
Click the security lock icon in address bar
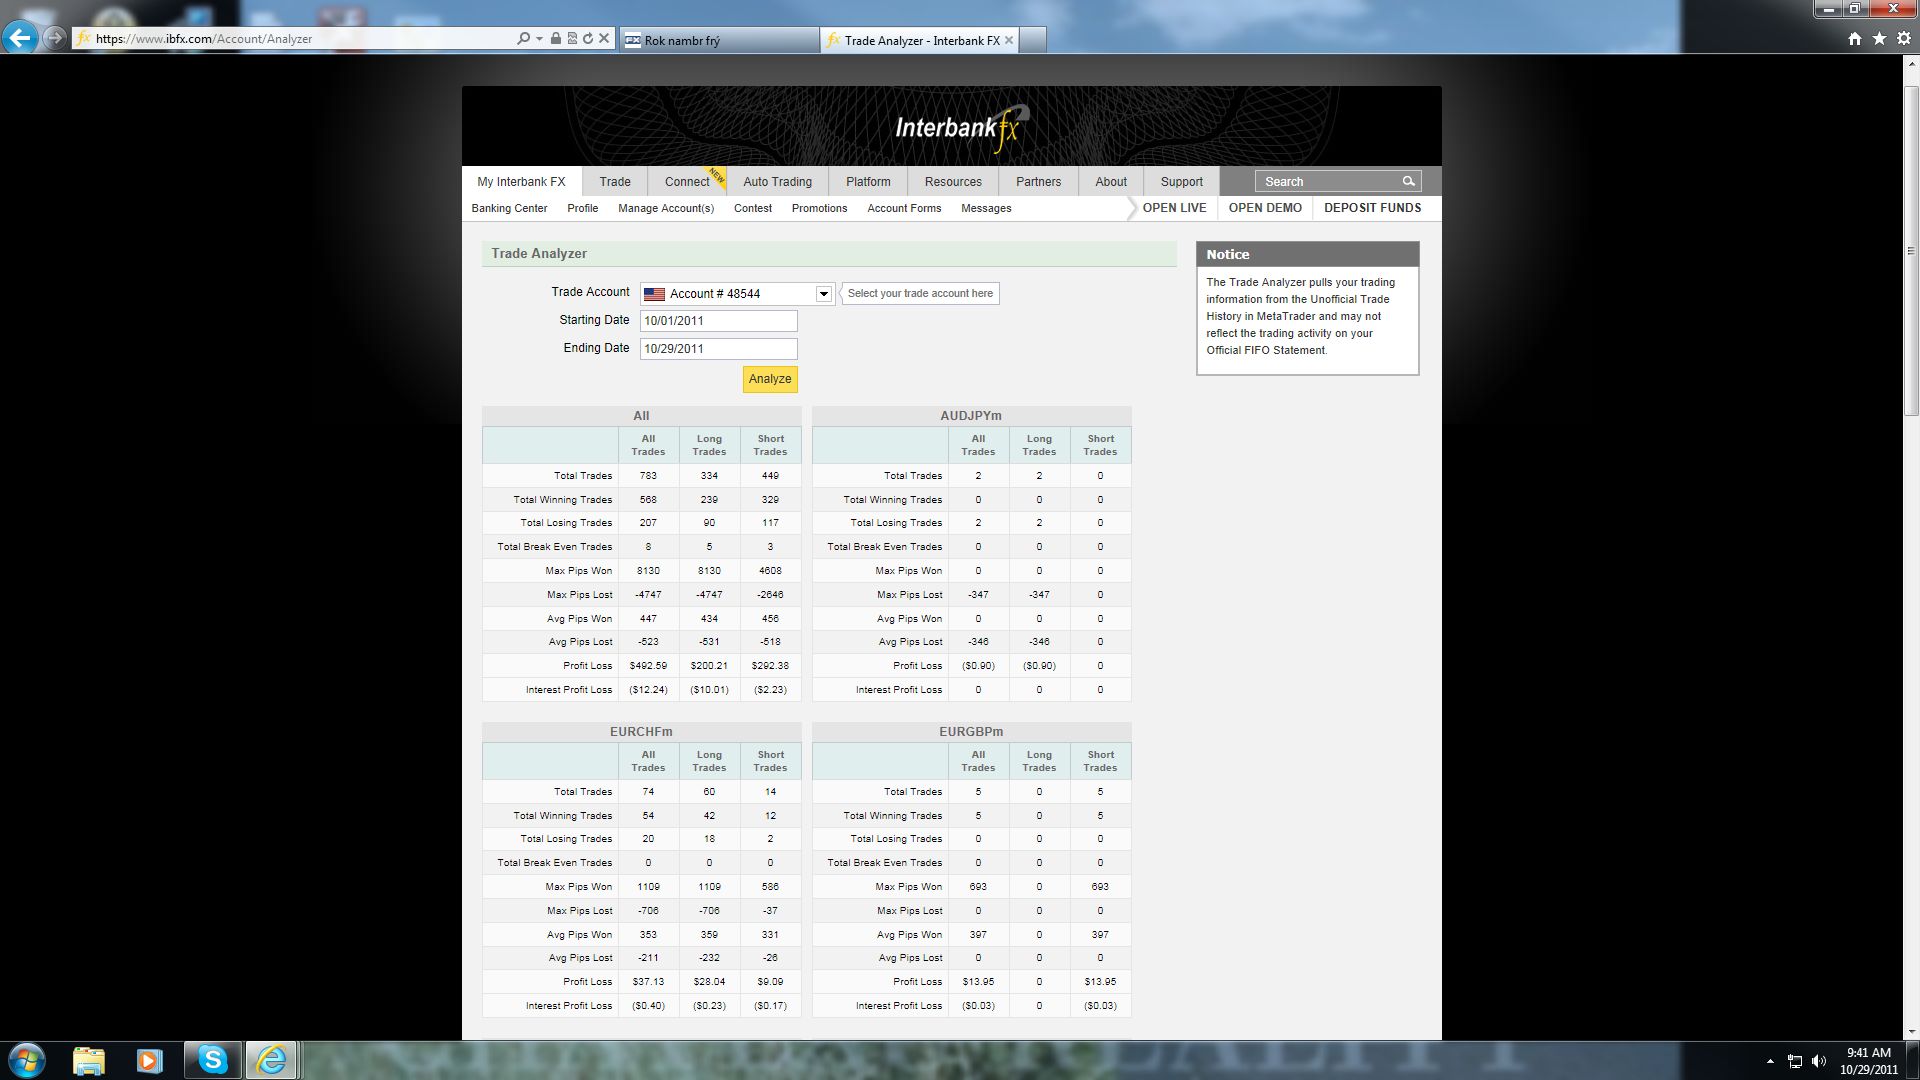556,38
